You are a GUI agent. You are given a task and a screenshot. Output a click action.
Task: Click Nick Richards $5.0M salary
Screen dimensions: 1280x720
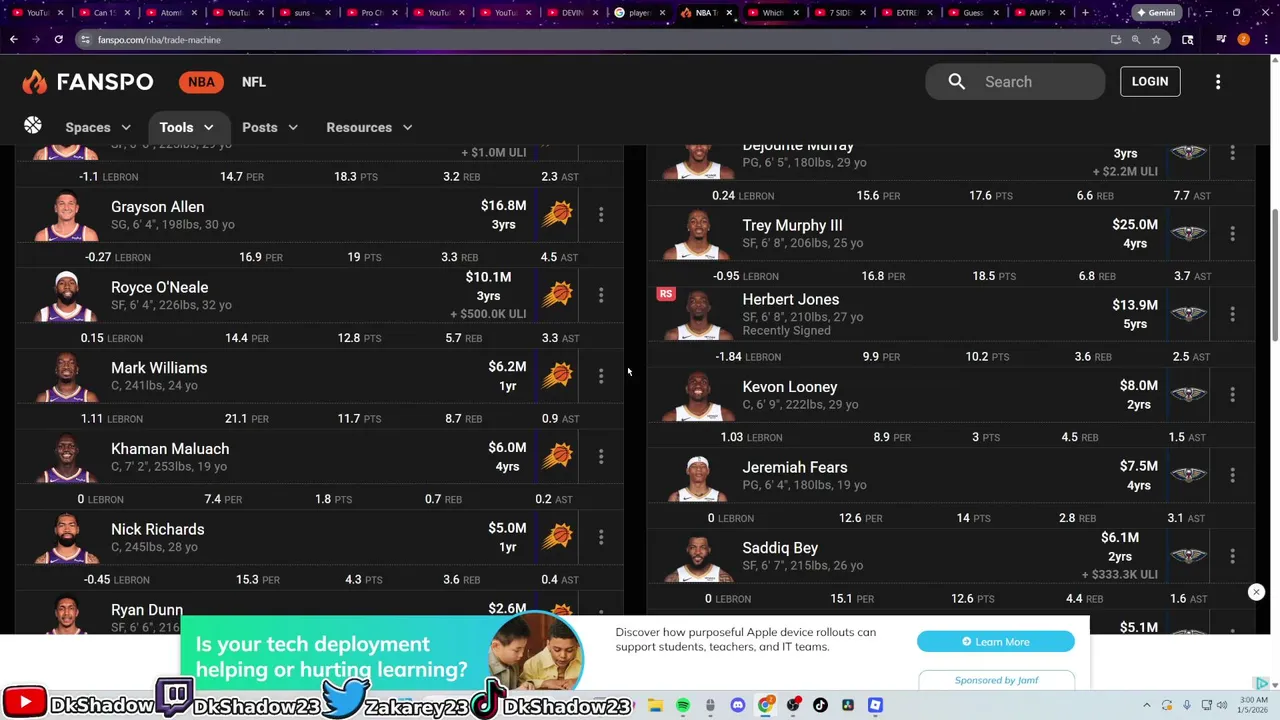507,528
